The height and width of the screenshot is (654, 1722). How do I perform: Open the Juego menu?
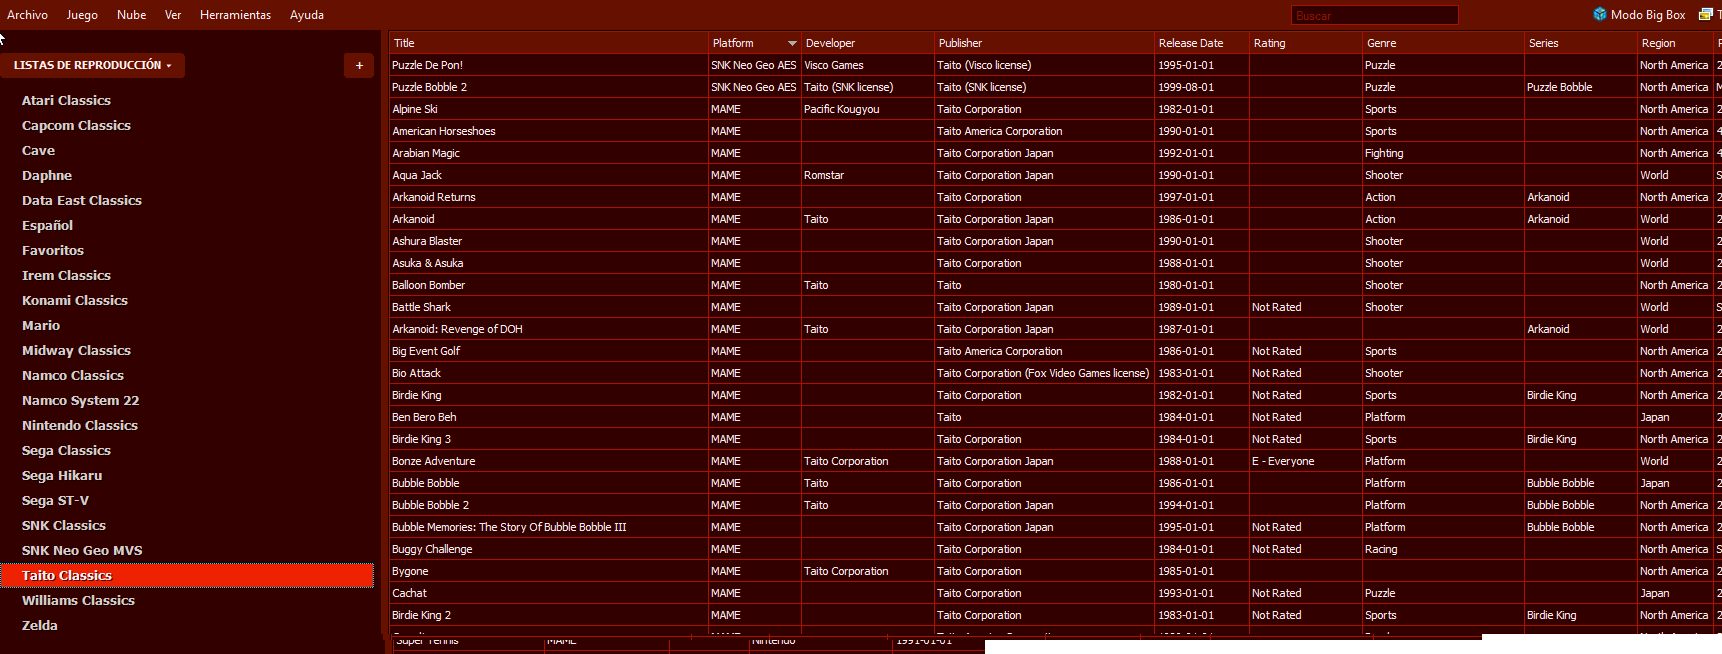coord(82,15)
